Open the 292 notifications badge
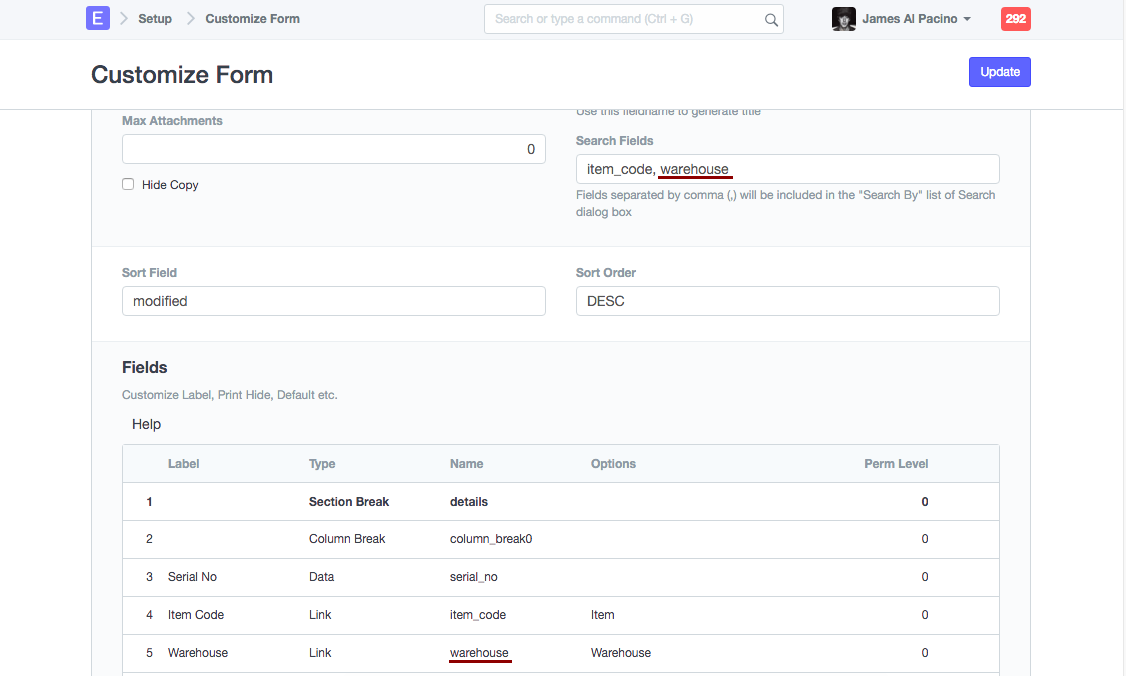Viewport: 1126px width, 676px height. (x=1015, y=19)
